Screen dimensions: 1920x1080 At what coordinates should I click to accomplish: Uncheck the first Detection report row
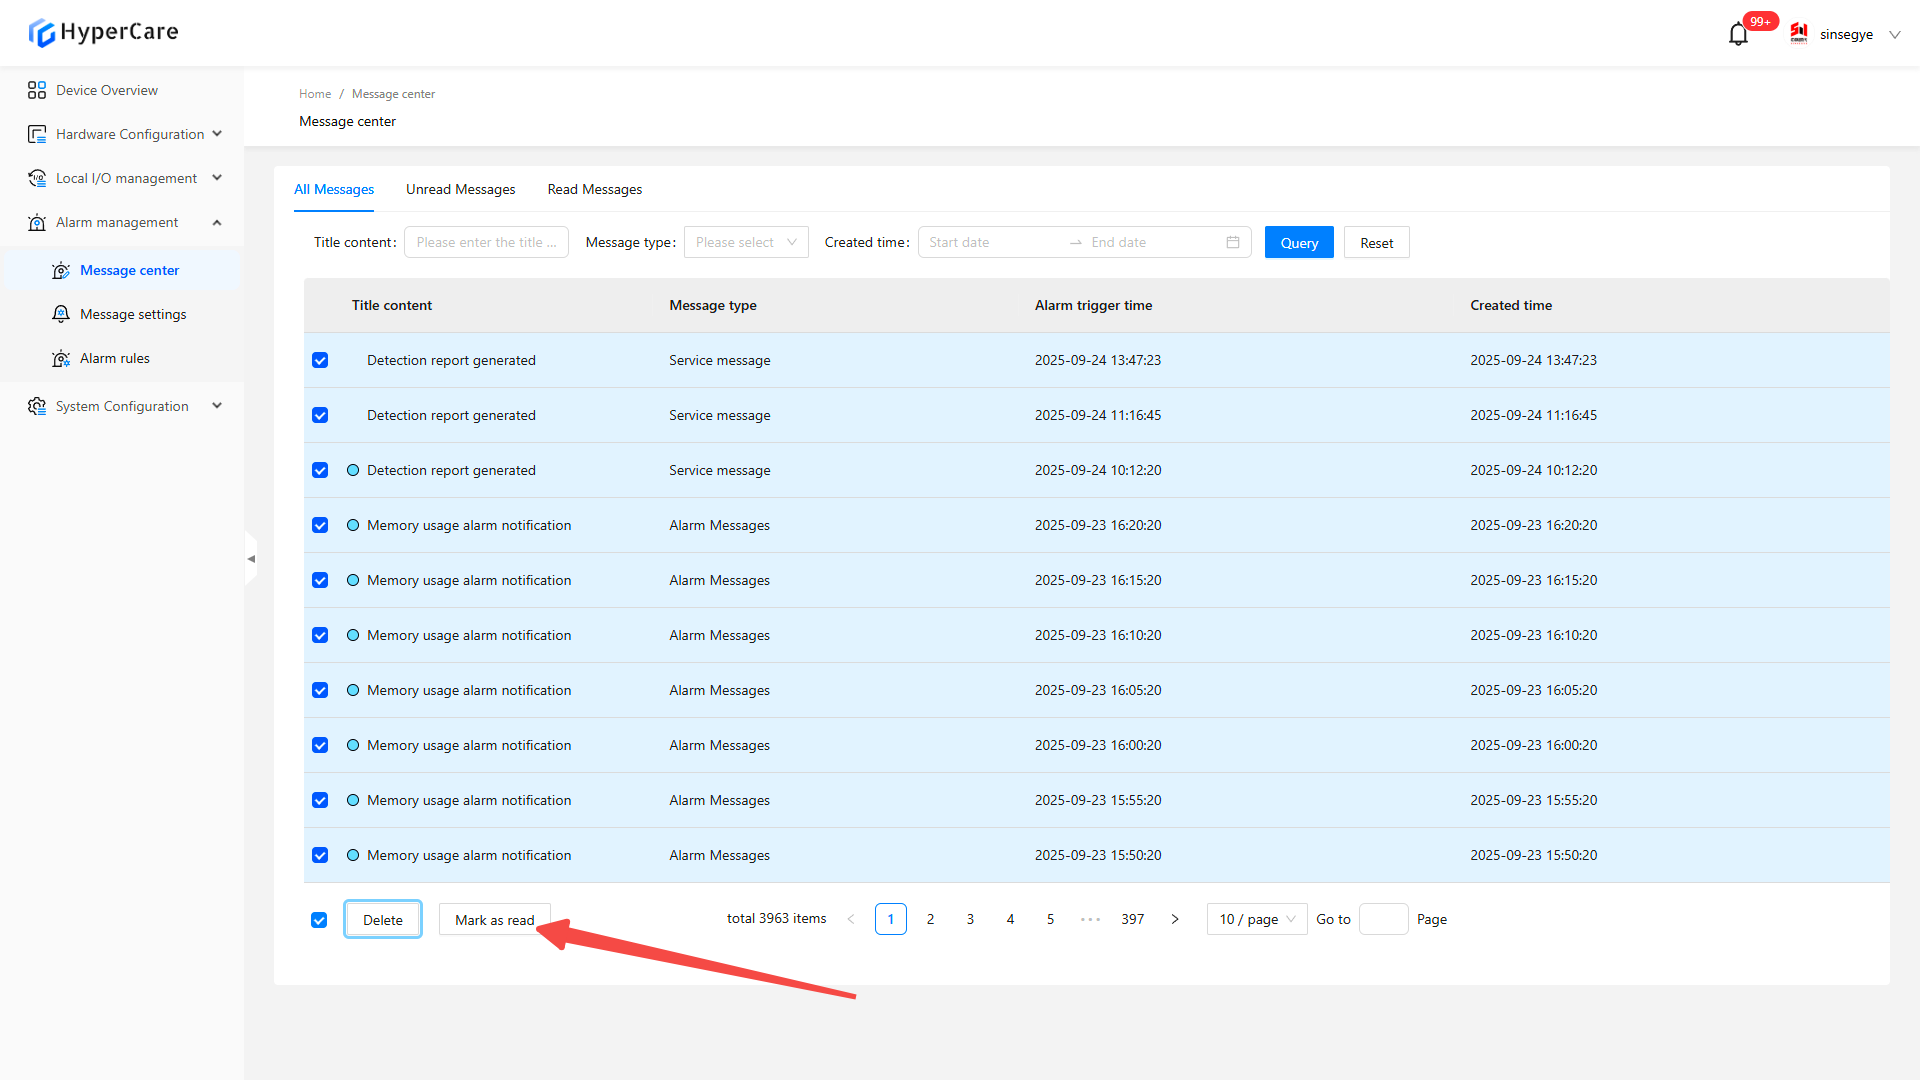point(320,360)
